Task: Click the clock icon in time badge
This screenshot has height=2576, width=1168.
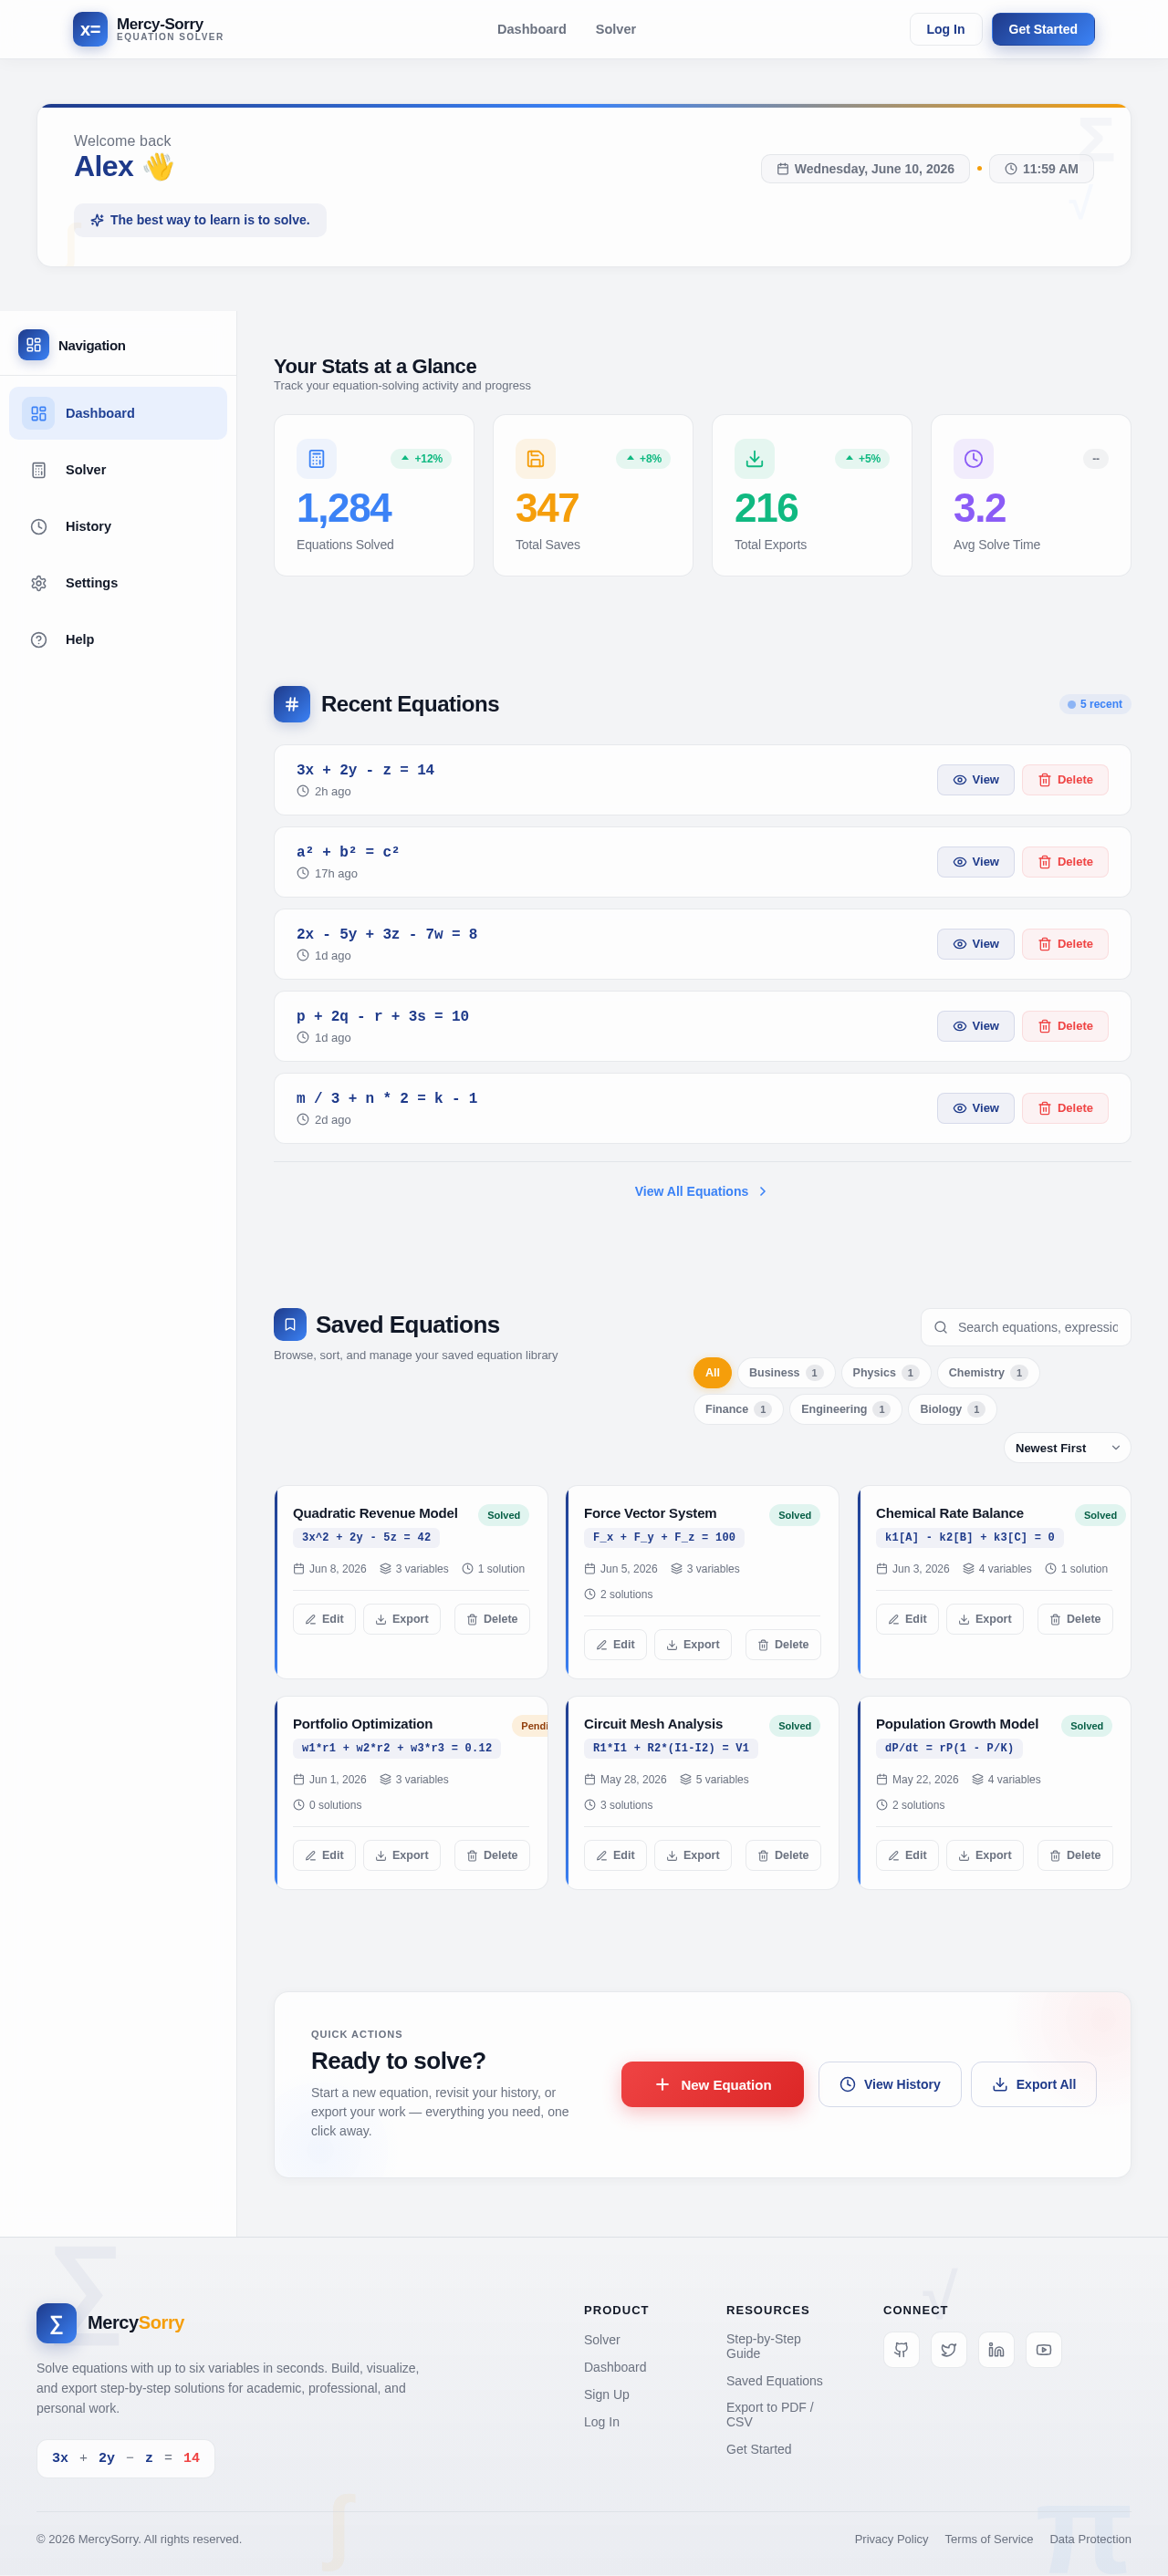Action: pos(1011,169)
